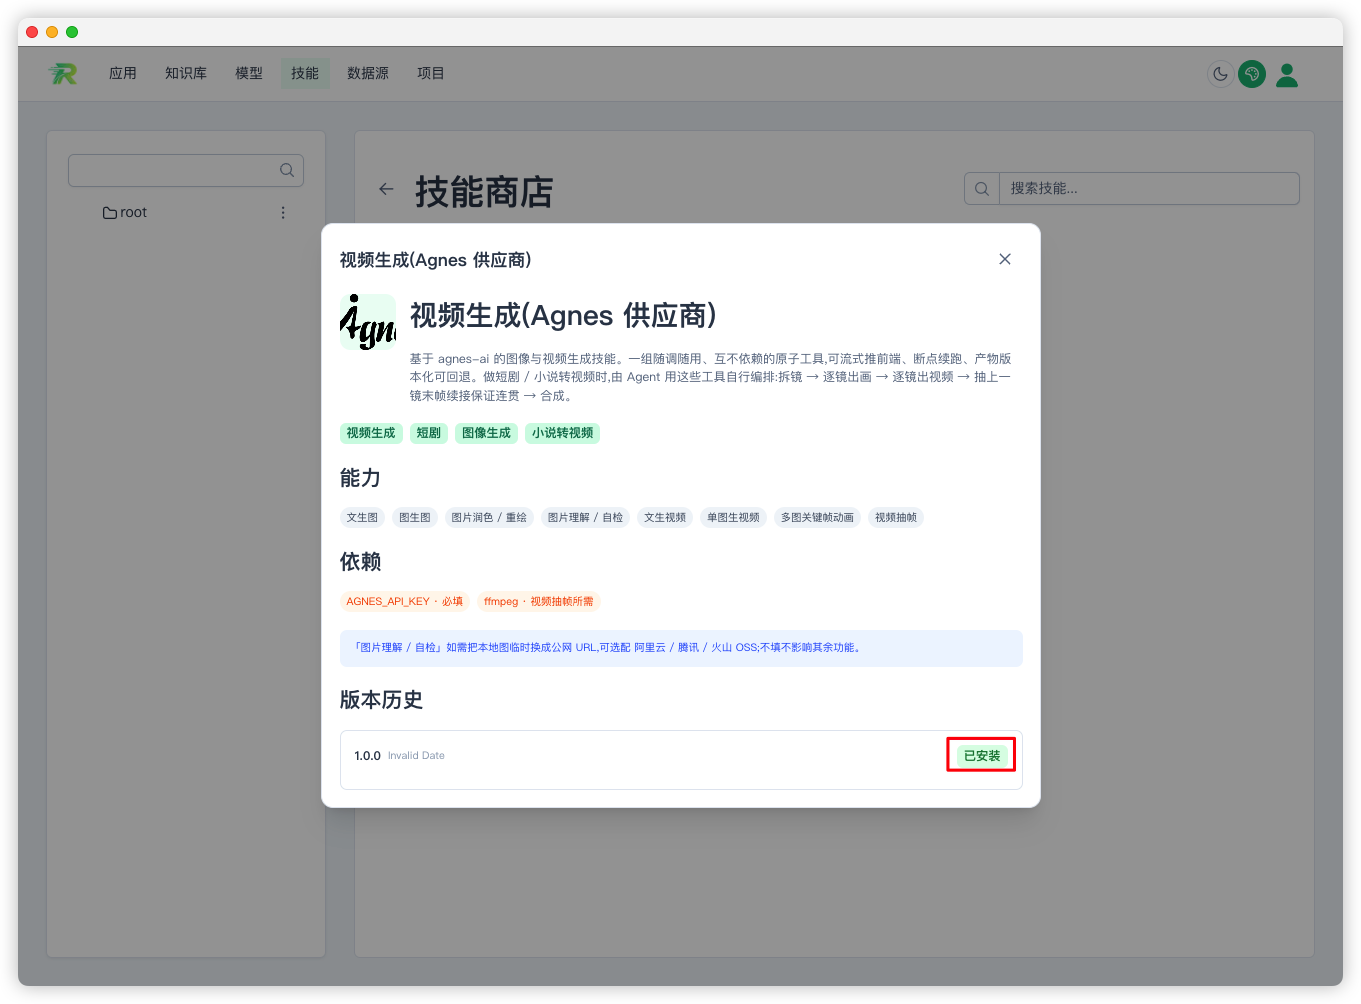Image resolution: width=1361 pixels, height=1004 pixels.
Task: Click the large 视频生成(Agnes 供应商) skill title
Action: pyautogui.click(x=563, y=315)
